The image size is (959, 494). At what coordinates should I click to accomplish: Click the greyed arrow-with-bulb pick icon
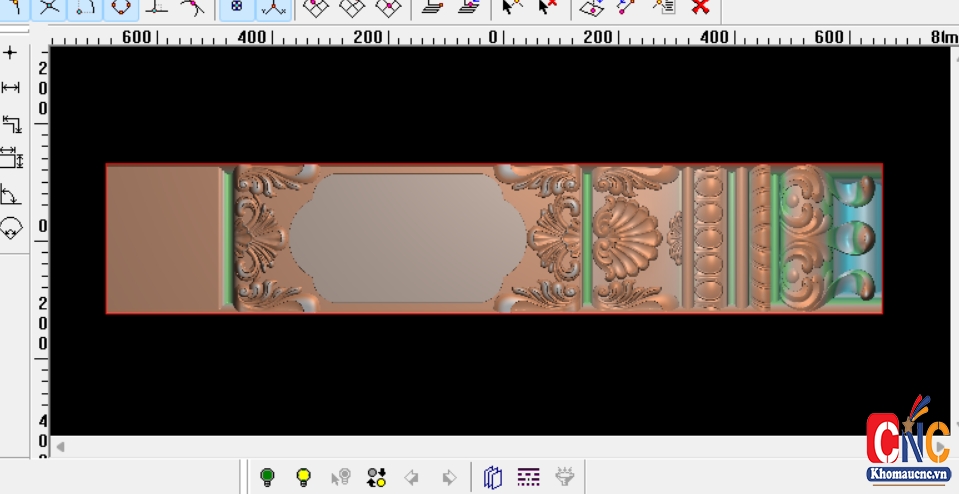coord(340,477)
